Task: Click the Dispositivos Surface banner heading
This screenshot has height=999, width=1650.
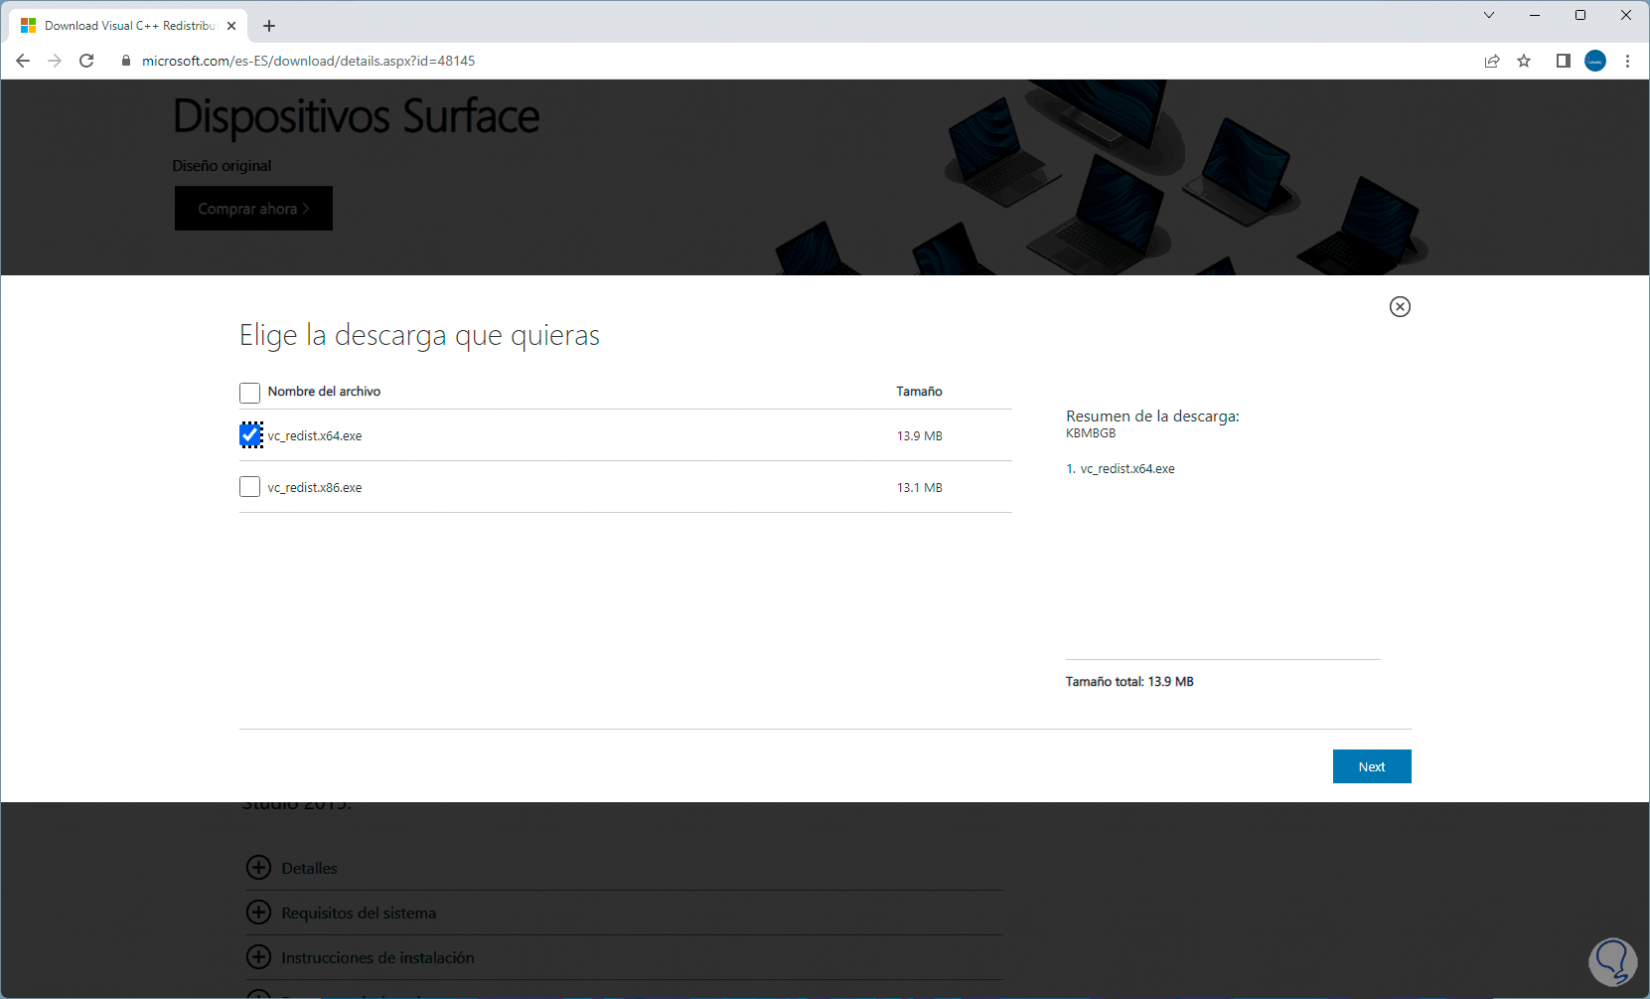Action: coord(356,117)
